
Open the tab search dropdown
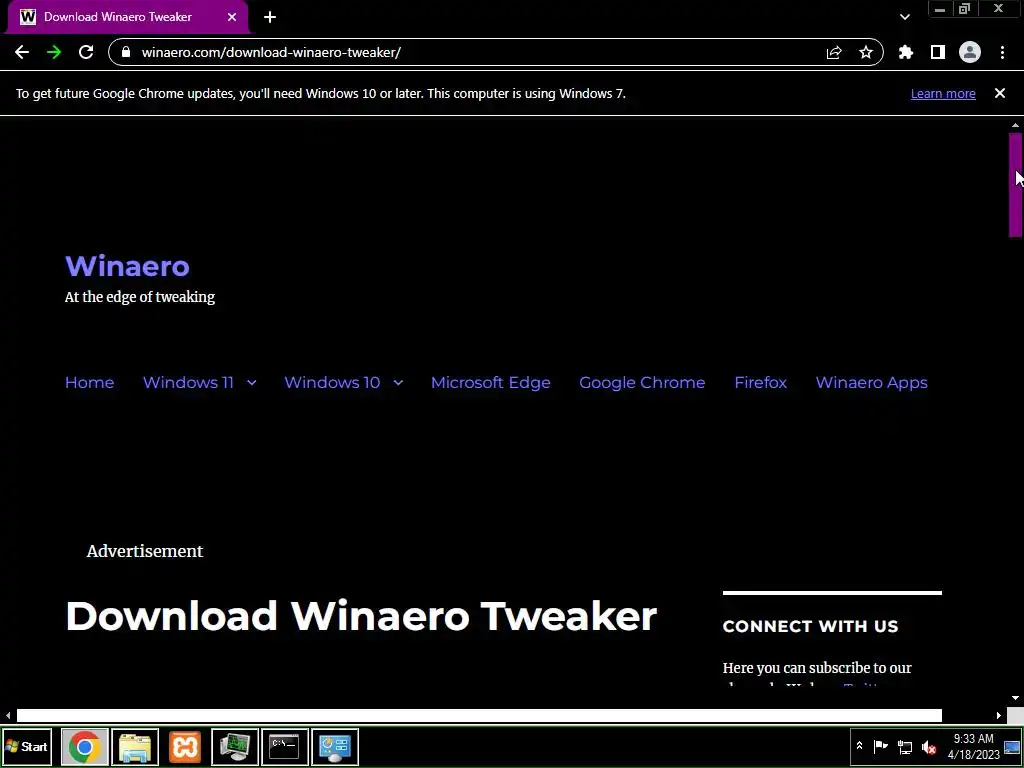click(x=904, y=17)
